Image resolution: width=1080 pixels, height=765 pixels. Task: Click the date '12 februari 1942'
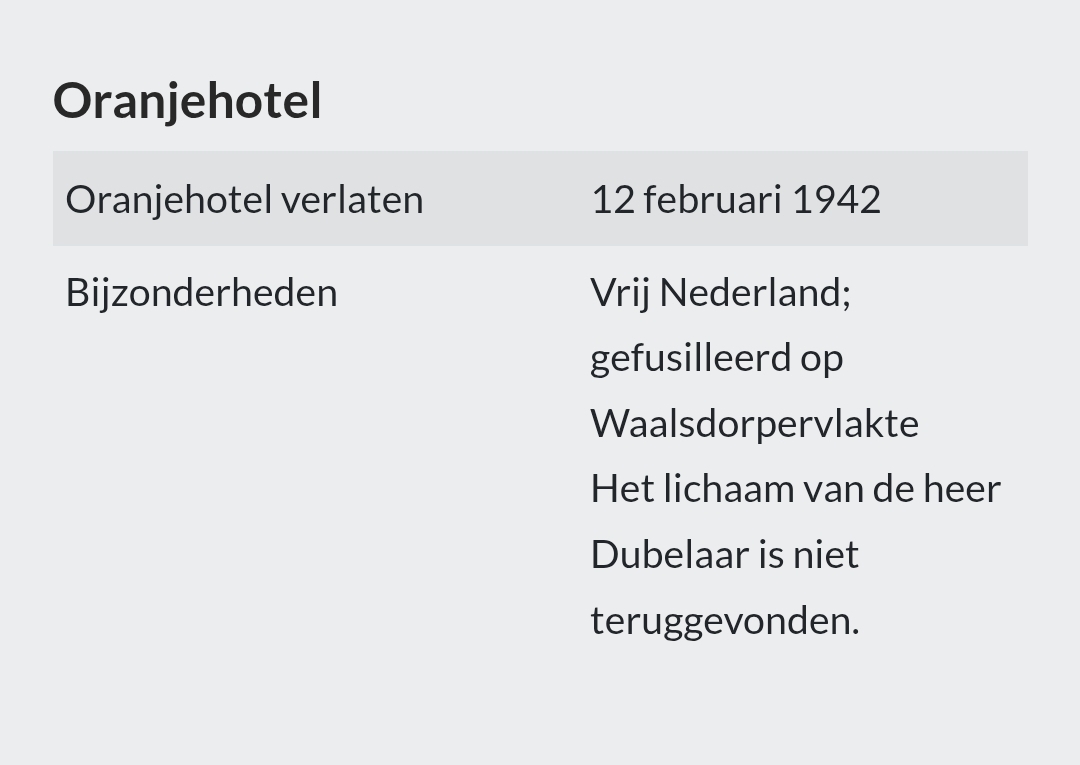736,200
